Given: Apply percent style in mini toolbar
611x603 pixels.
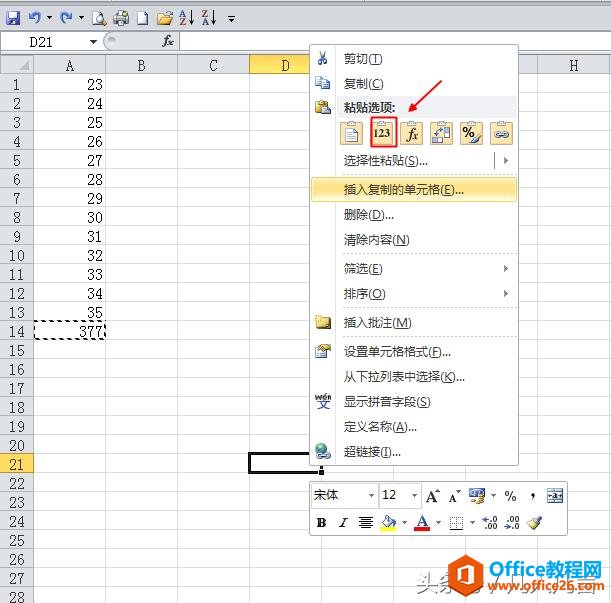Looking at the screenshot, I should (x=510, y=496).
